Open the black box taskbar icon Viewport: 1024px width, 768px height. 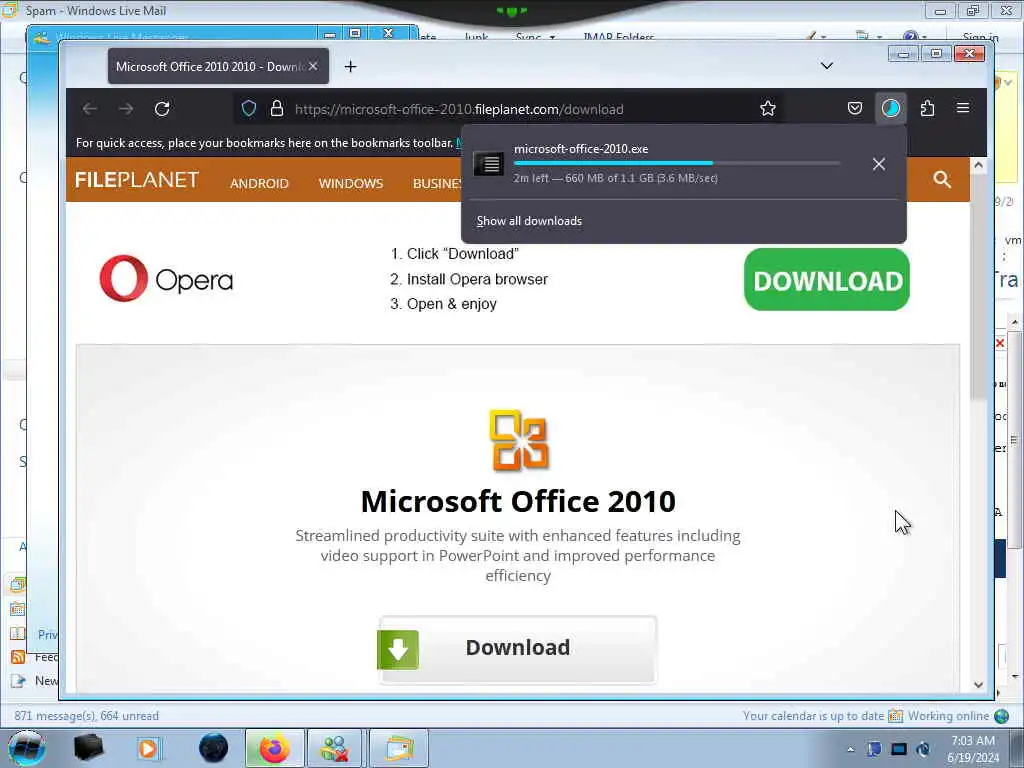(88, 748)
